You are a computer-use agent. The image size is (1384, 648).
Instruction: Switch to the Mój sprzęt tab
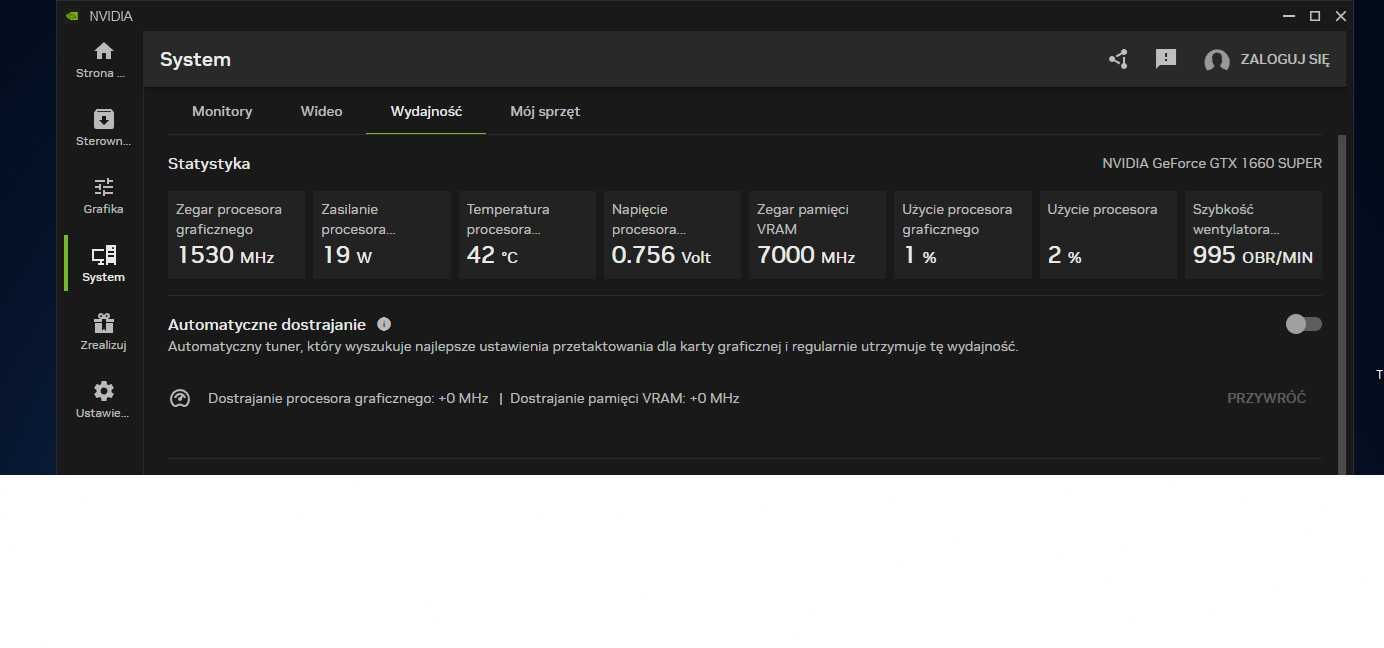pyautogui.click(x=545, y=111)
